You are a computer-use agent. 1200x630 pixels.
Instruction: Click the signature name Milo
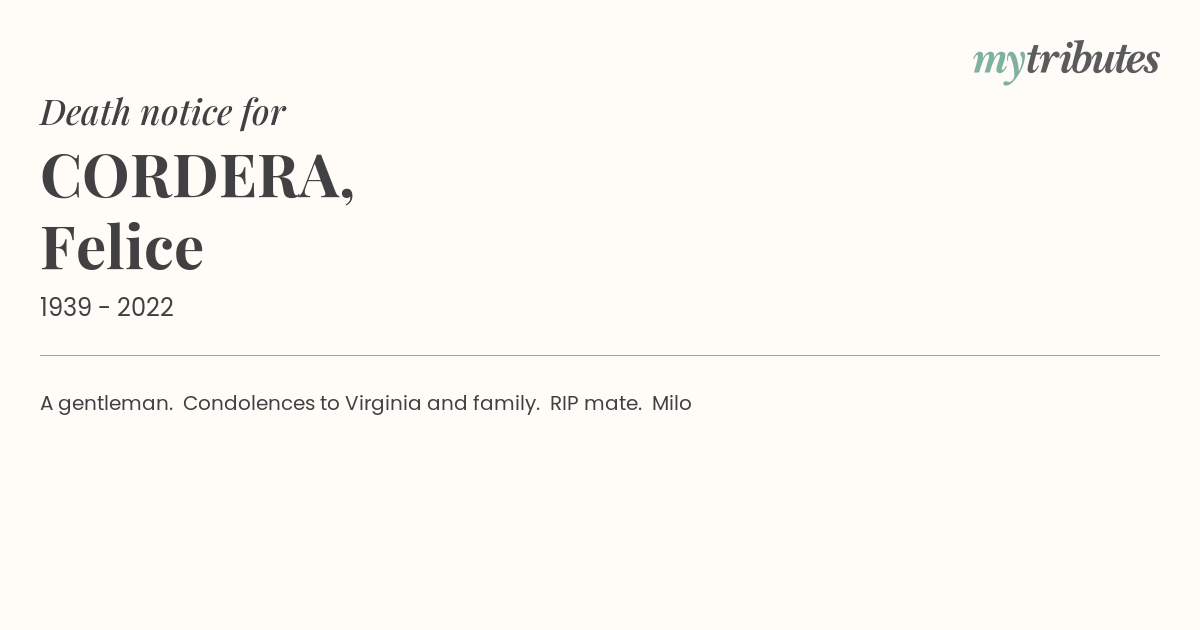point(672,404)
